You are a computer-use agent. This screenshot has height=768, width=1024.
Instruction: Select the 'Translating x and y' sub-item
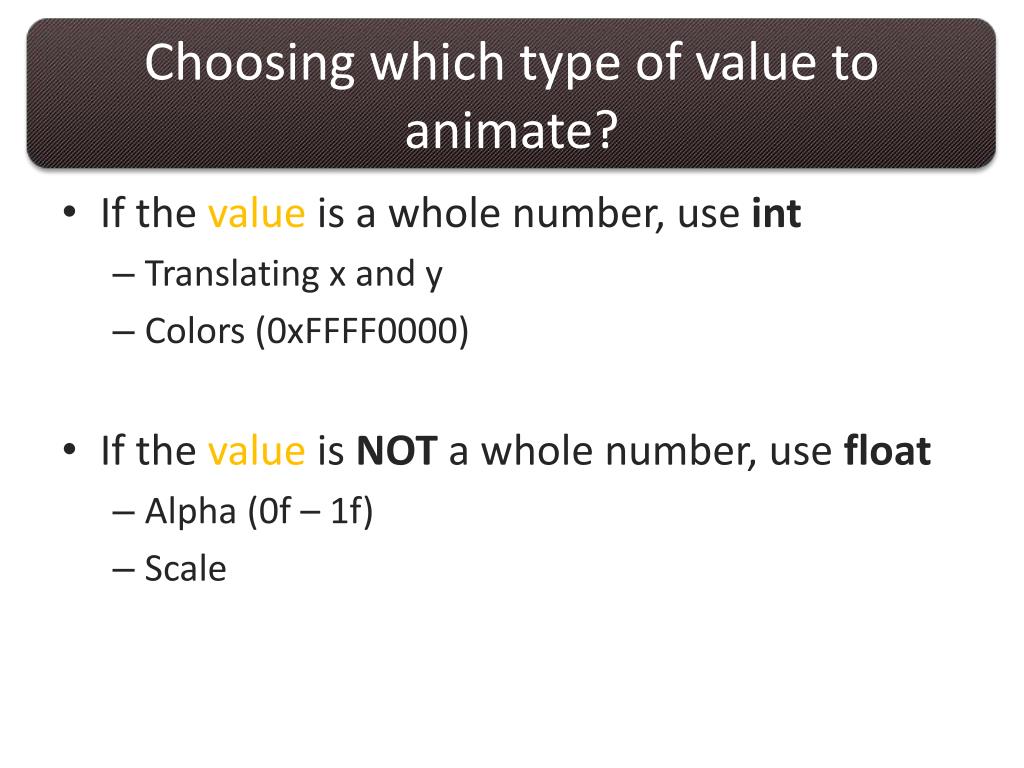click(294, 274)
